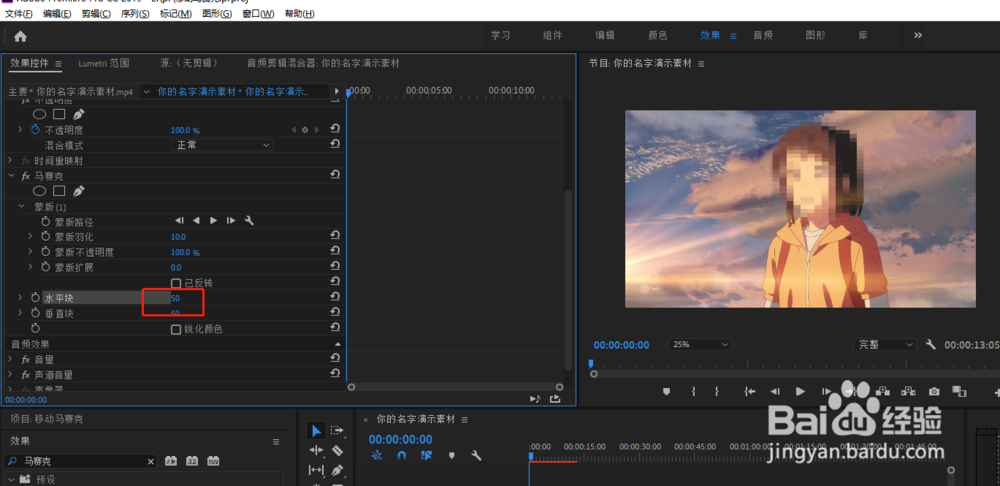The width and height of the screenshot is (1000, 486).
Task: Toggle Linked Selection in timeline
Action: (x=427, y=455)
